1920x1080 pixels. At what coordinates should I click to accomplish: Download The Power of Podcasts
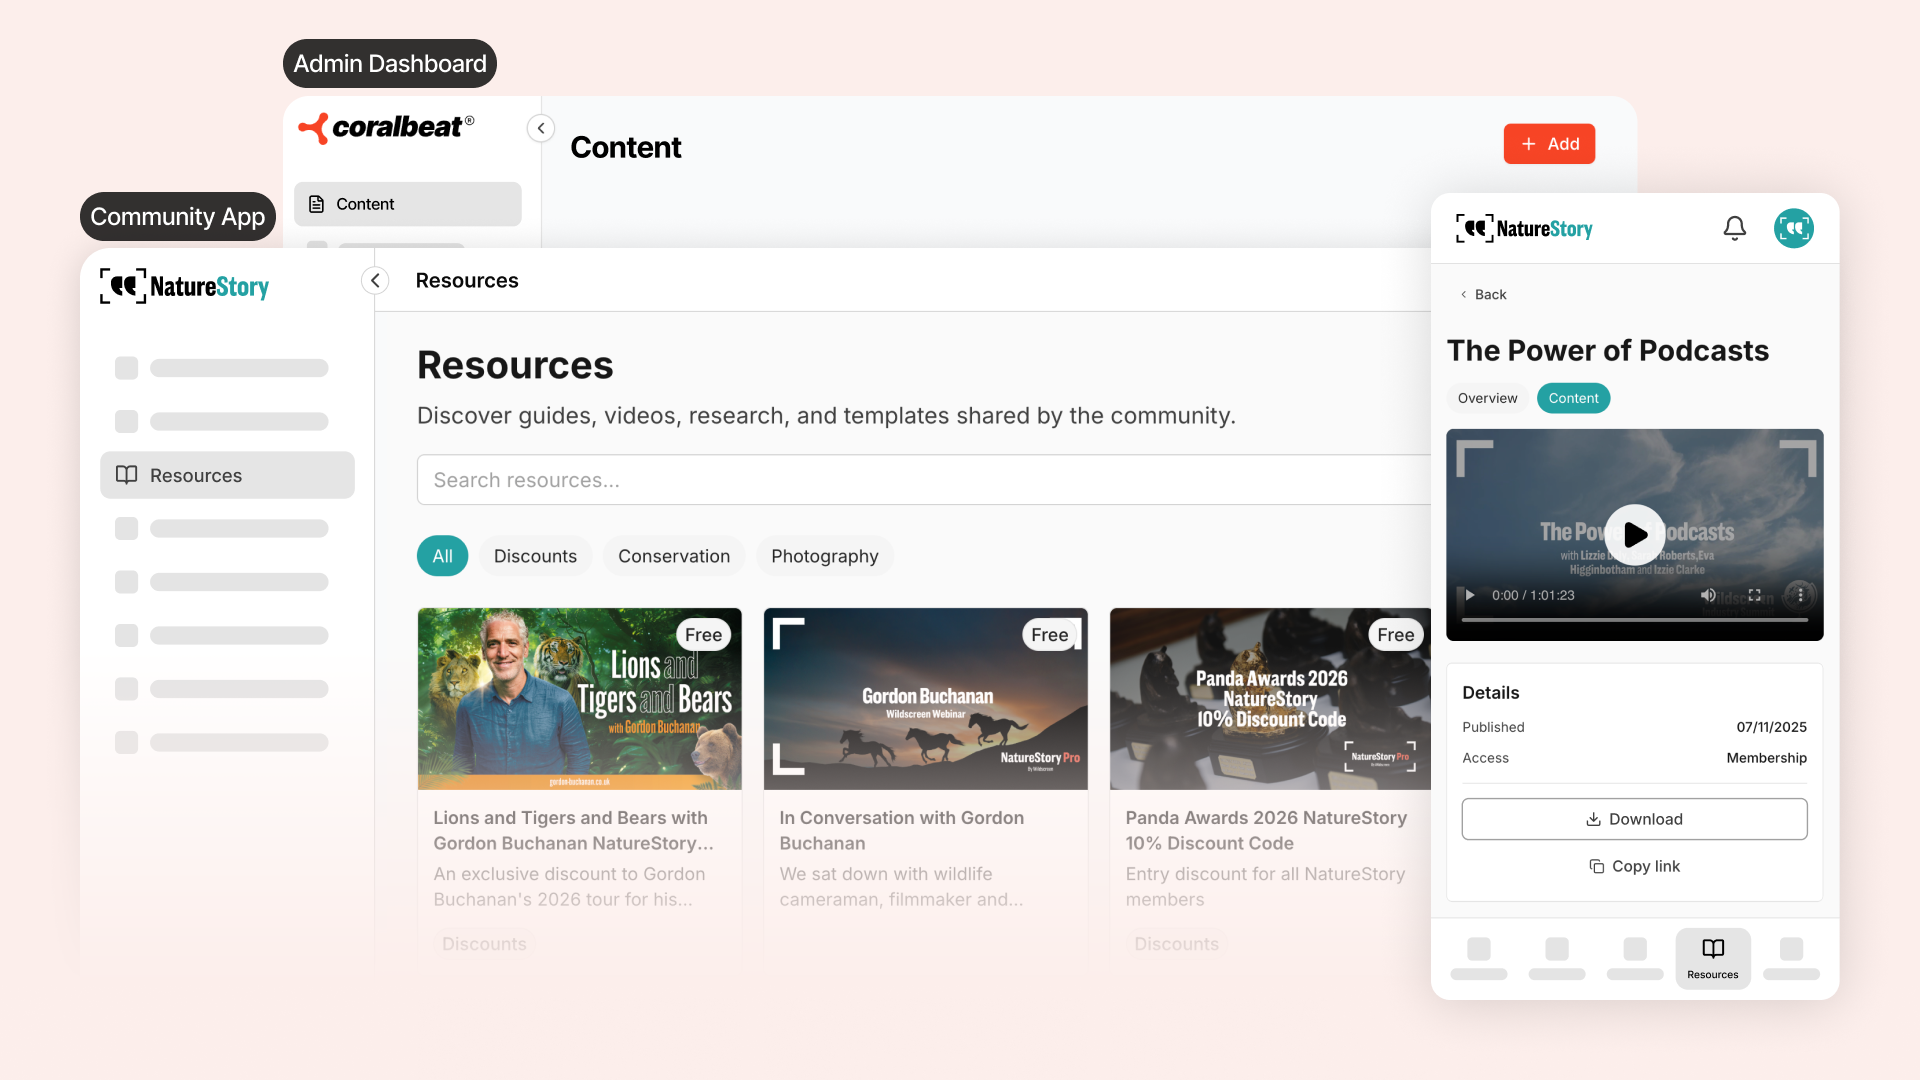pyautogui.click(x=1634, y=818)
